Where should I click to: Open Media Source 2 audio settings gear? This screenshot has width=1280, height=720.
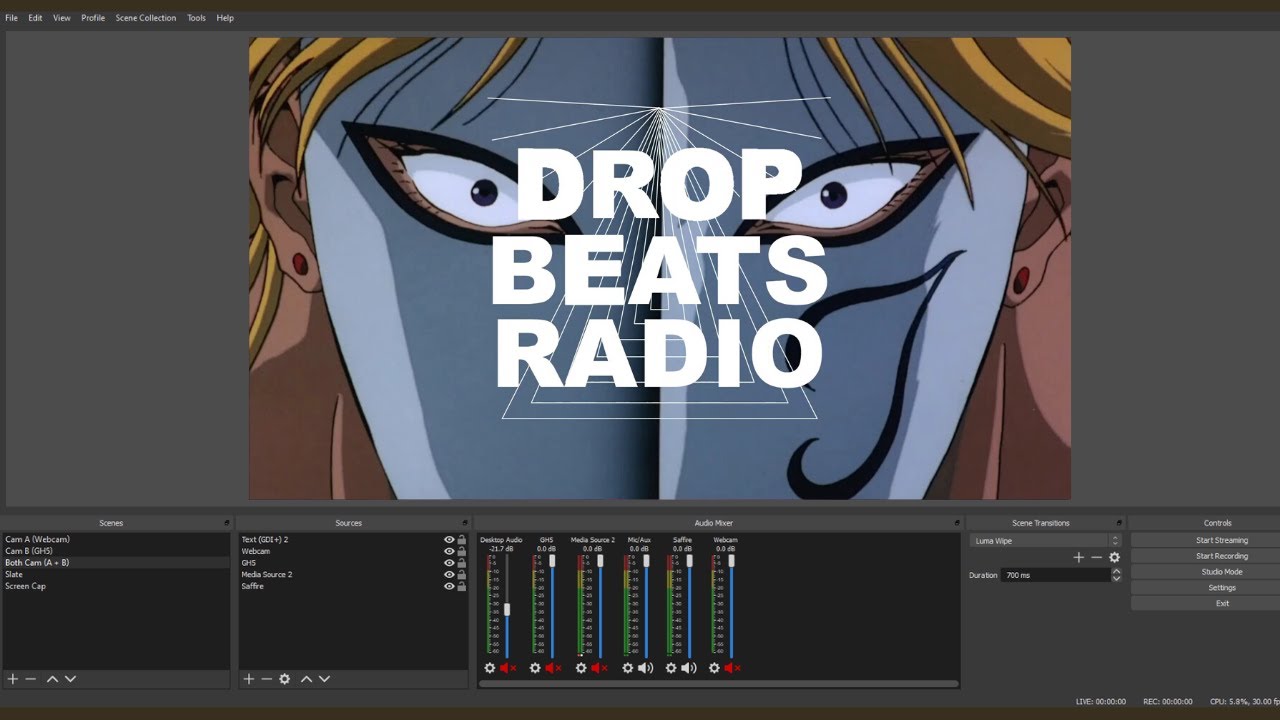tap(581, 668)
